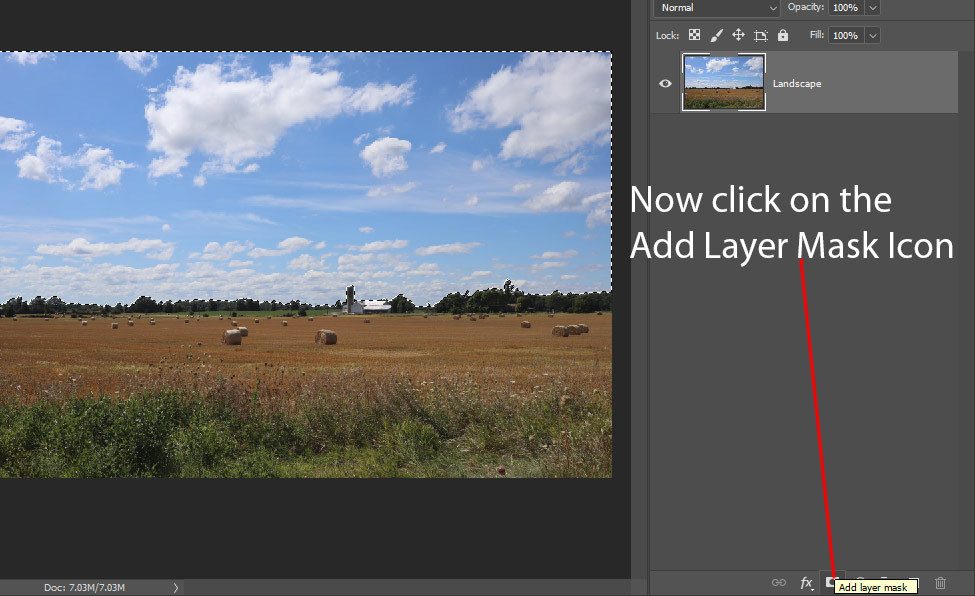Image resolution: width=975 pixels, height=596 pixels.
Task: Open the fx layer style menu
Action: 806,583
